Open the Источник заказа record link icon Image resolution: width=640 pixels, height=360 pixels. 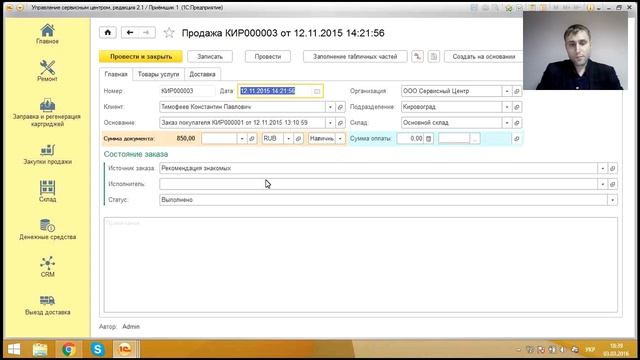point(612,168)
